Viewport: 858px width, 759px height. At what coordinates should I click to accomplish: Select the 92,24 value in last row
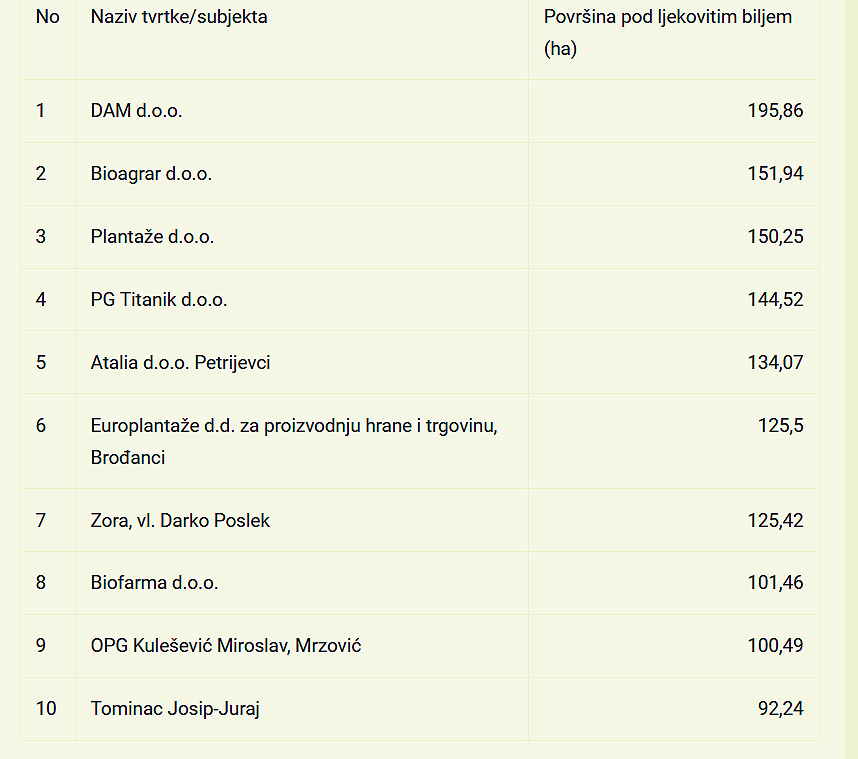click(781, 709)
